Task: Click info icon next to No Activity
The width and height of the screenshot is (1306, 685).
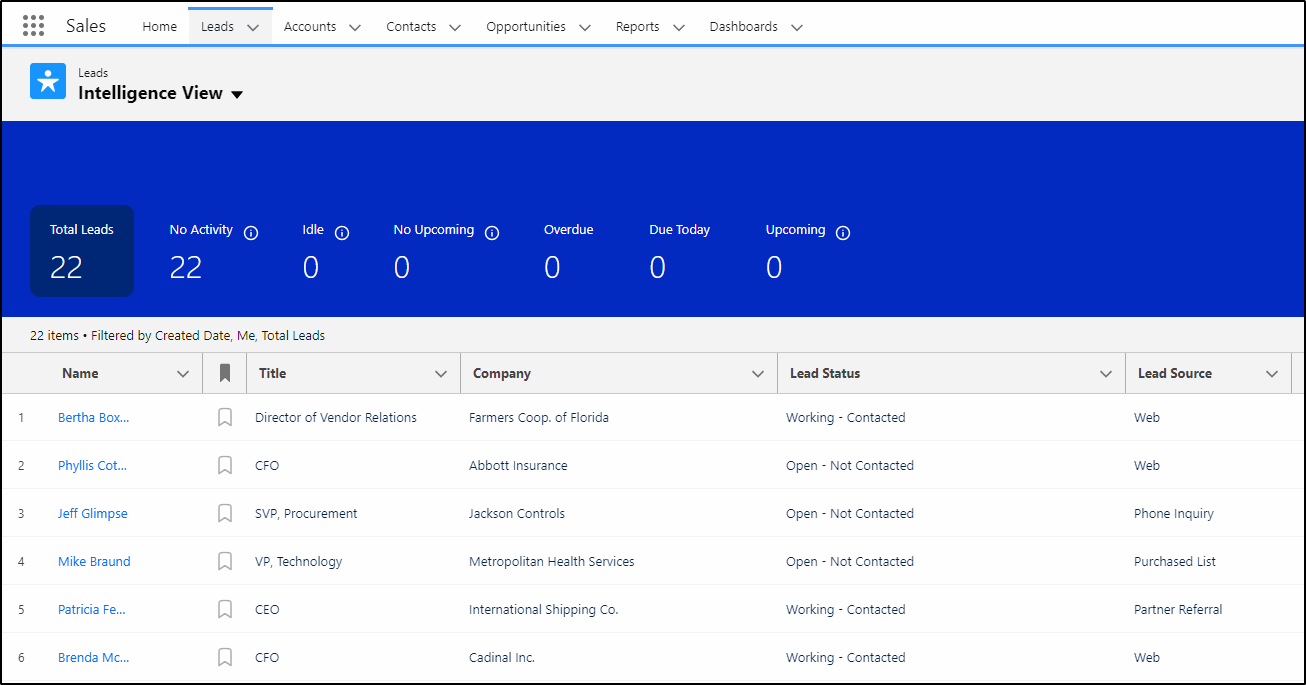Action: 251,233
